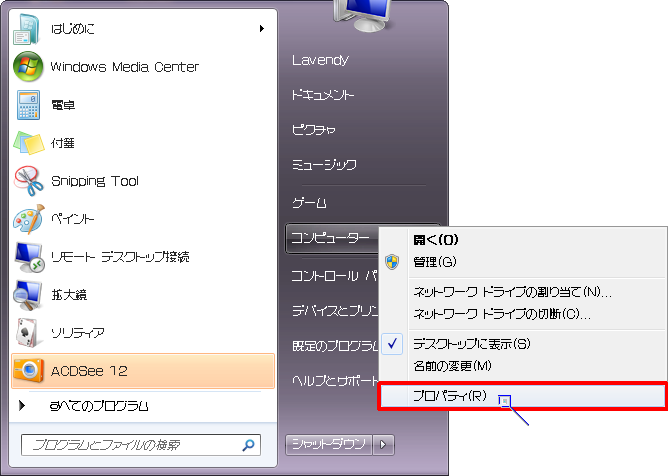Select プロパティ(R) in the context menu
The height and width of the screenshot is (476, 668).
450,396
